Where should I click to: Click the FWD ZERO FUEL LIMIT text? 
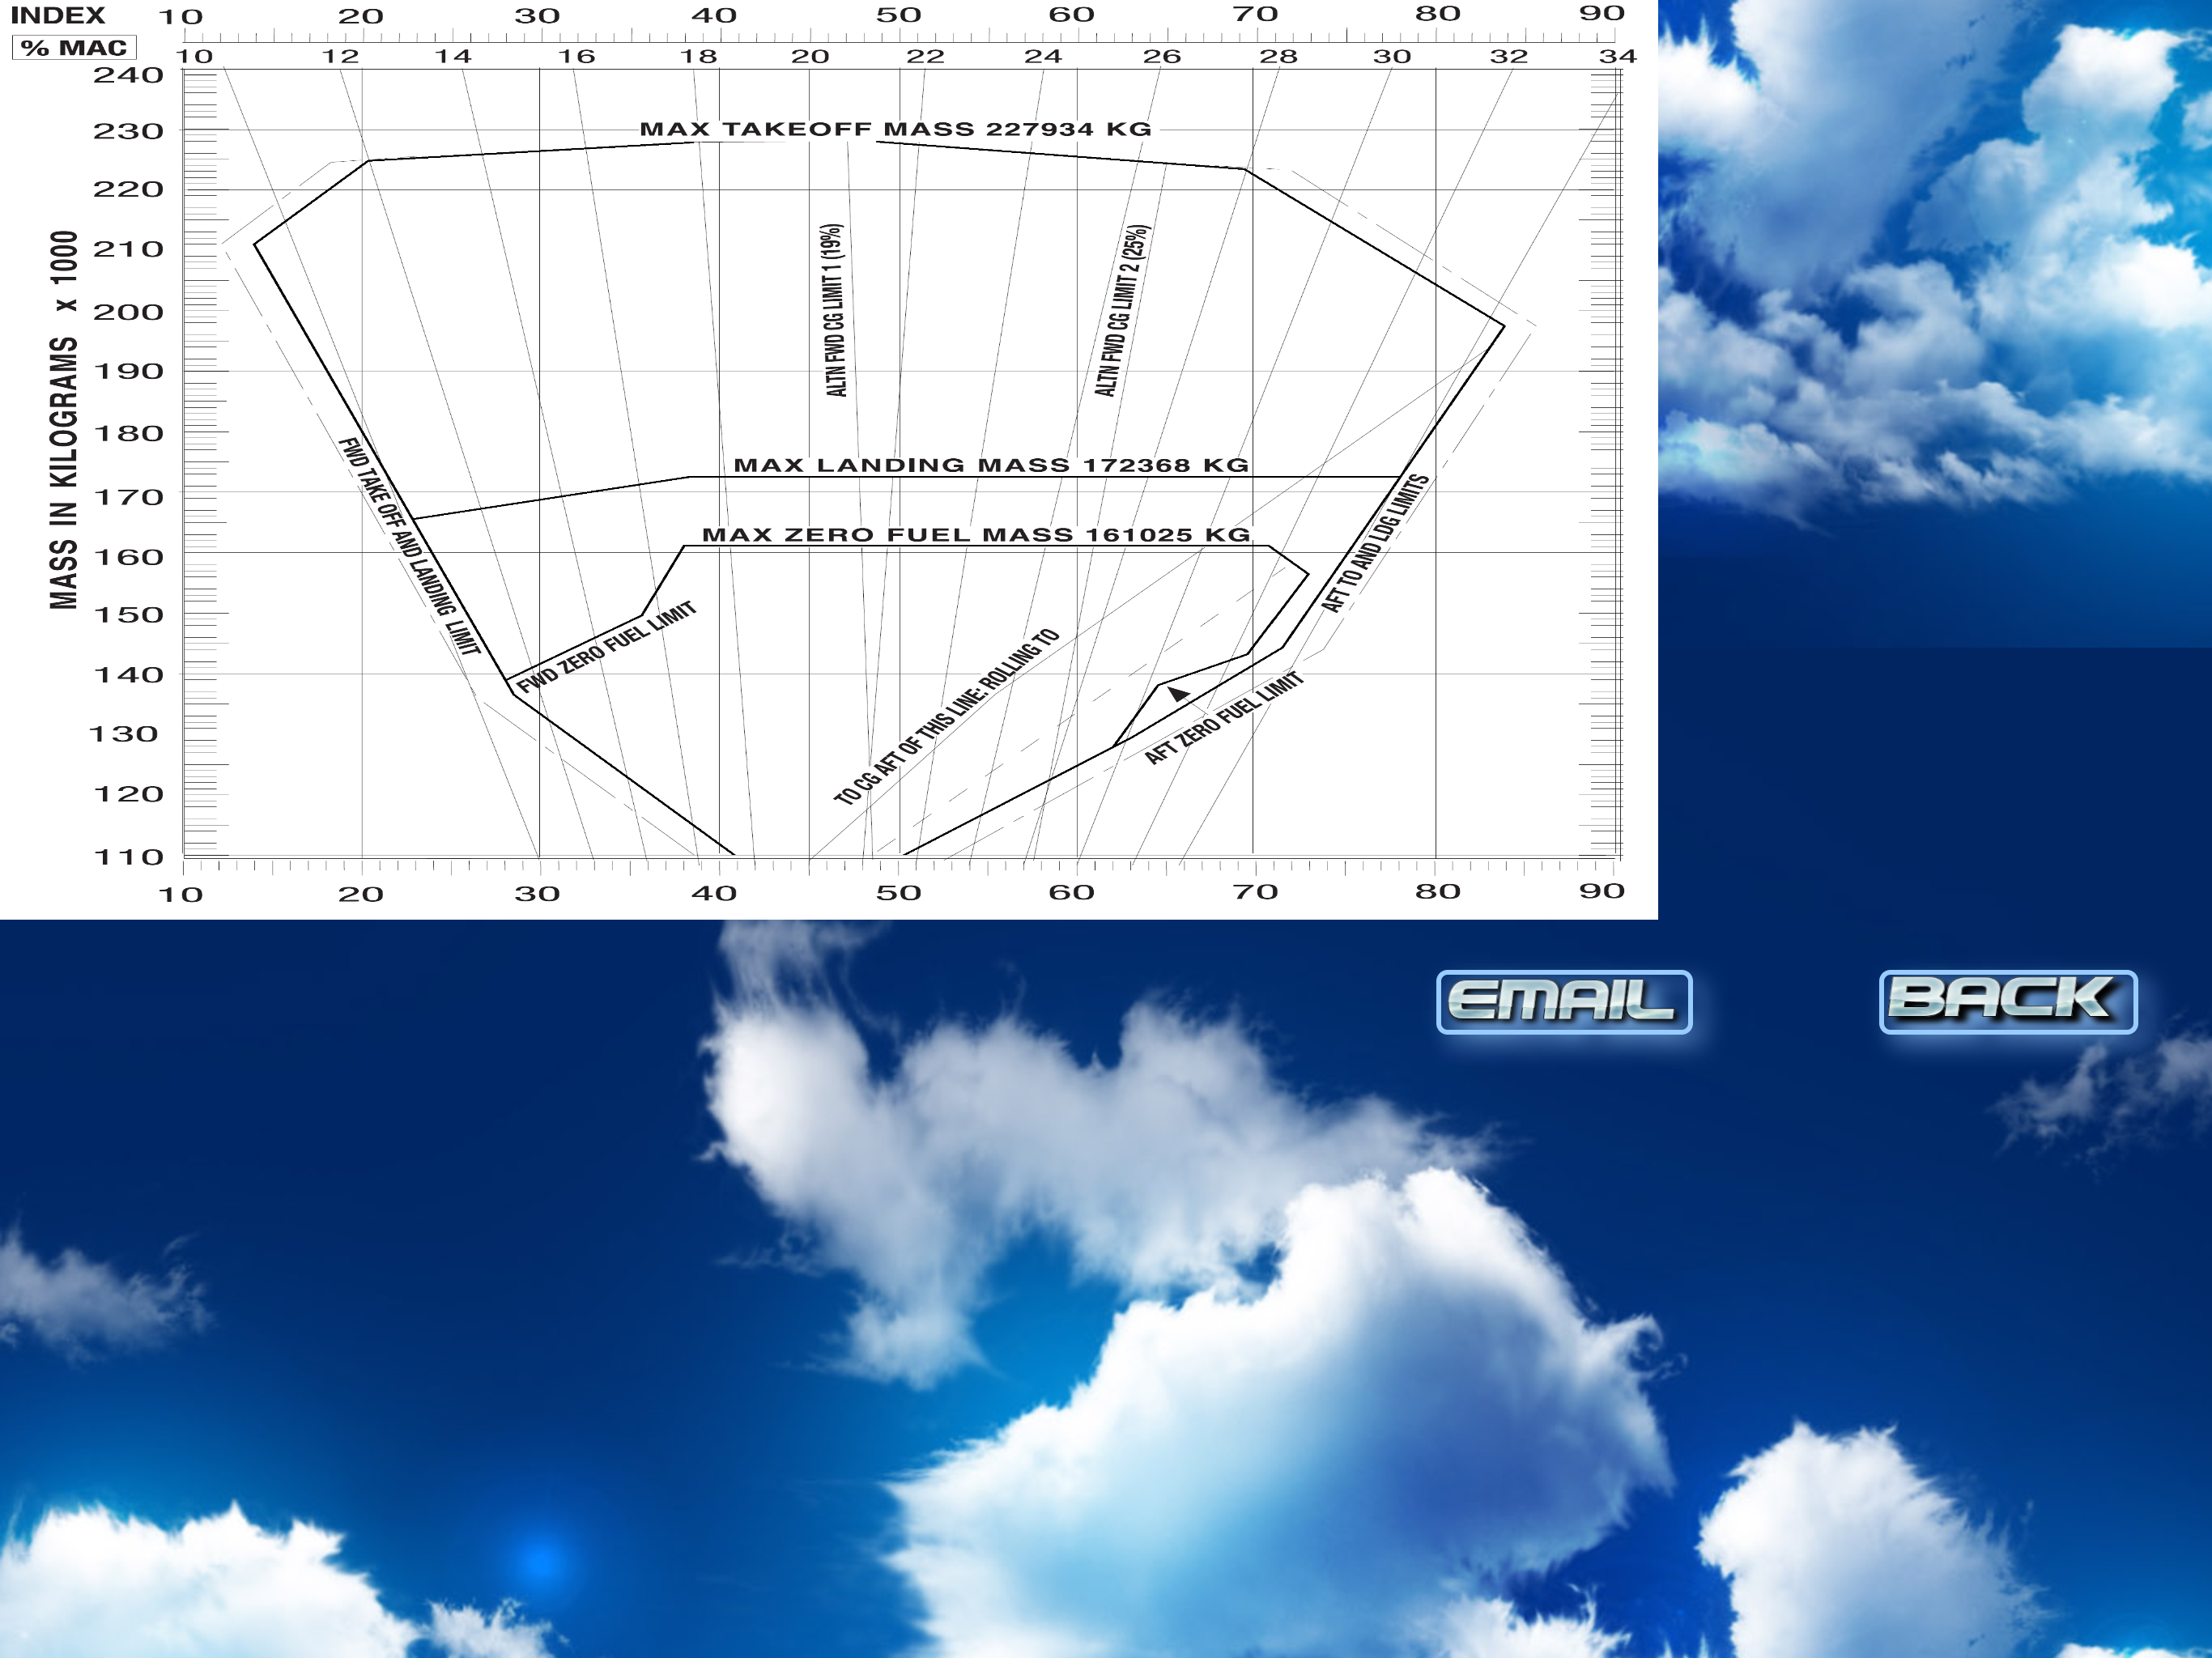pos(606,648)
